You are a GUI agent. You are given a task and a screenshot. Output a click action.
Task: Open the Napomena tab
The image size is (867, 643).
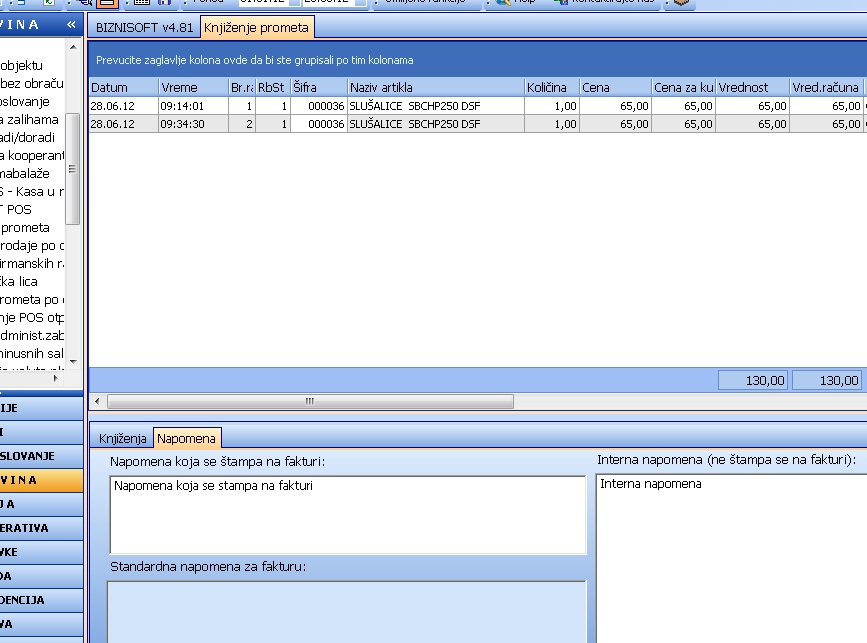(186, 438)
